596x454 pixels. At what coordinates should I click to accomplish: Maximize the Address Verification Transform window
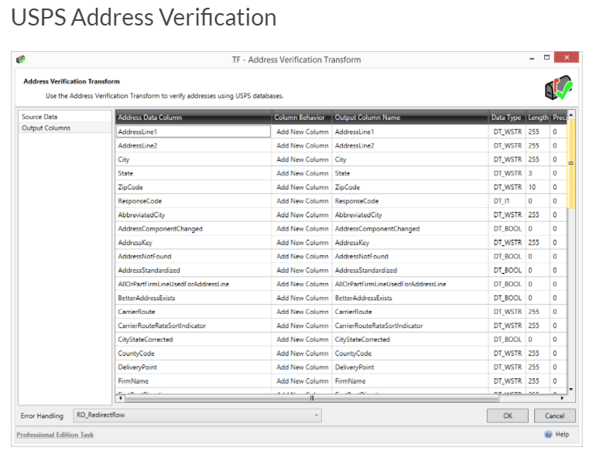[x=547, y=57]
